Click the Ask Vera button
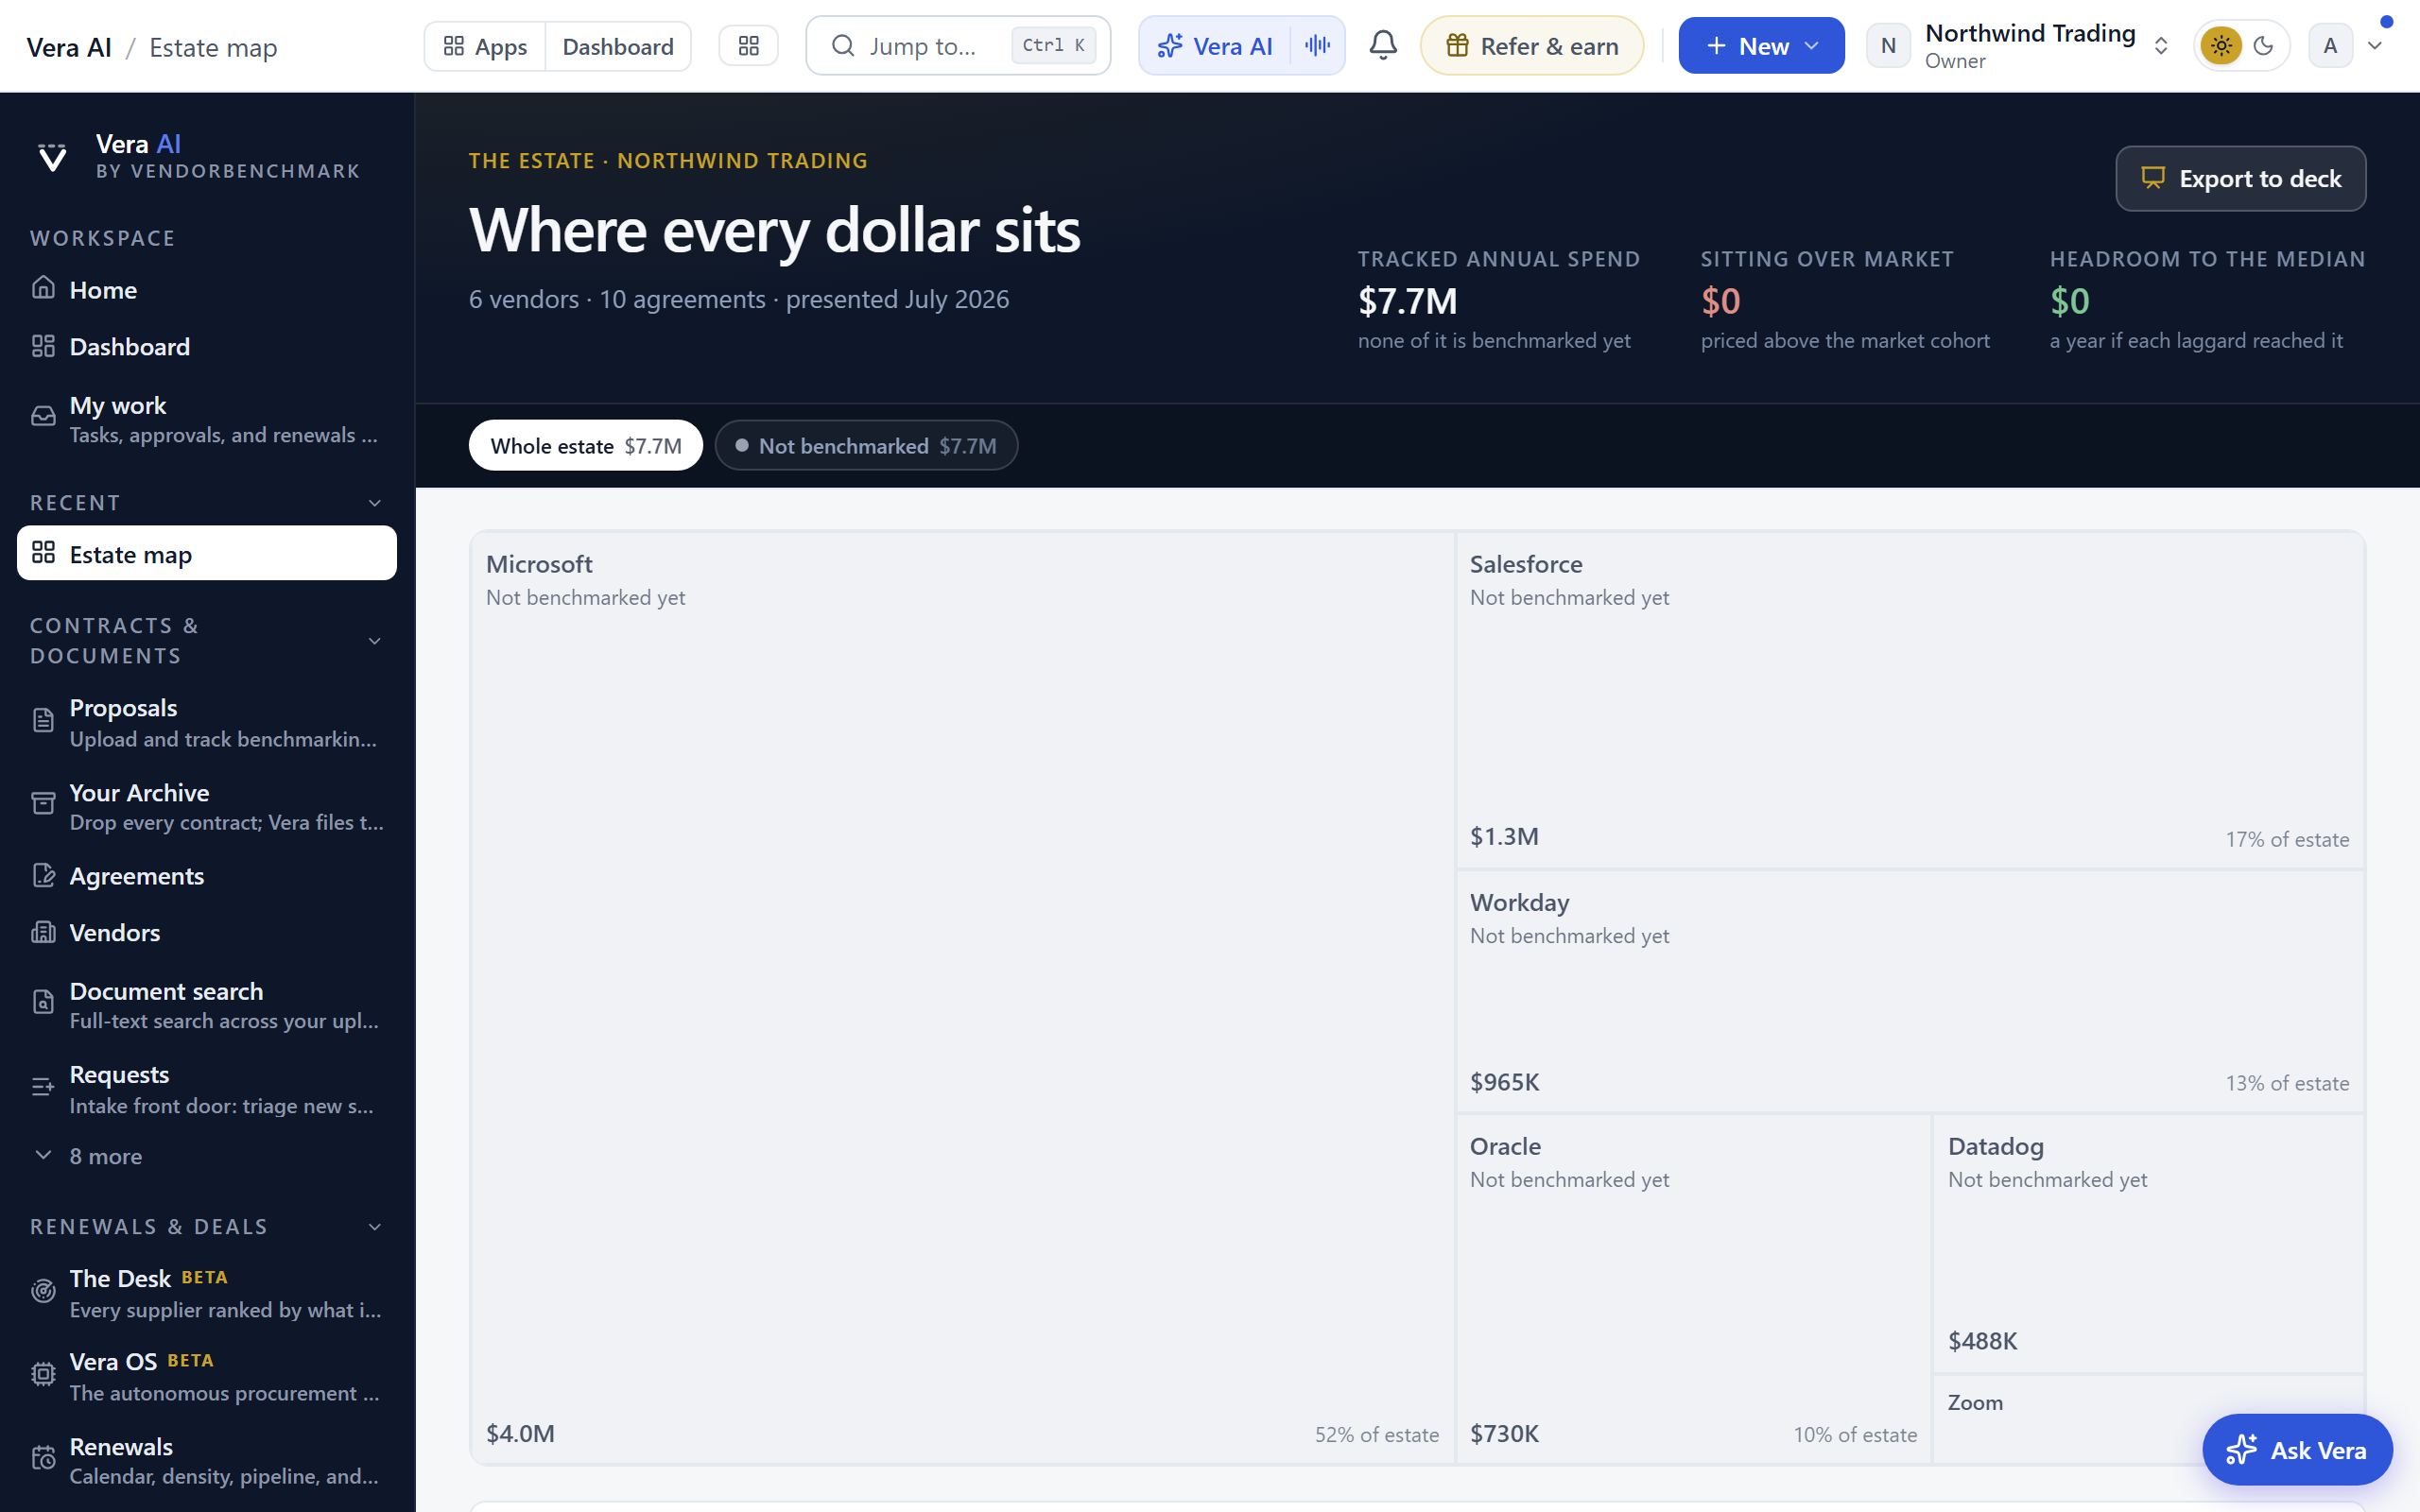The width and height of the screenshot is (2420, 1512). (2297, 1449)
